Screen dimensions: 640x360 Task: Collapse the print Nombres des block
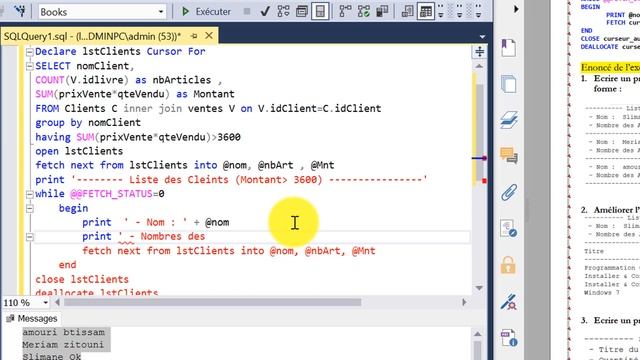coord(29,237)
